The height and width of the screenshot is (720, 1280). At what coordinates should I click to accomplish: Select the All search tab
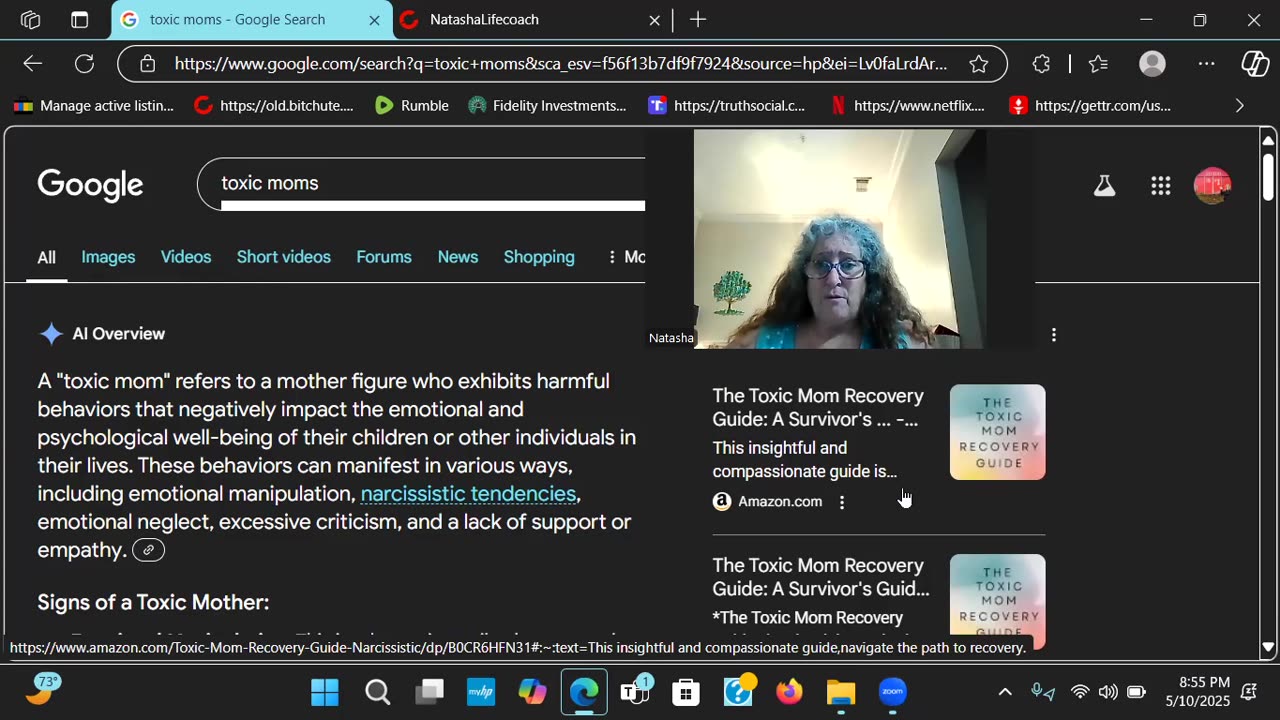tap(47, 257)
